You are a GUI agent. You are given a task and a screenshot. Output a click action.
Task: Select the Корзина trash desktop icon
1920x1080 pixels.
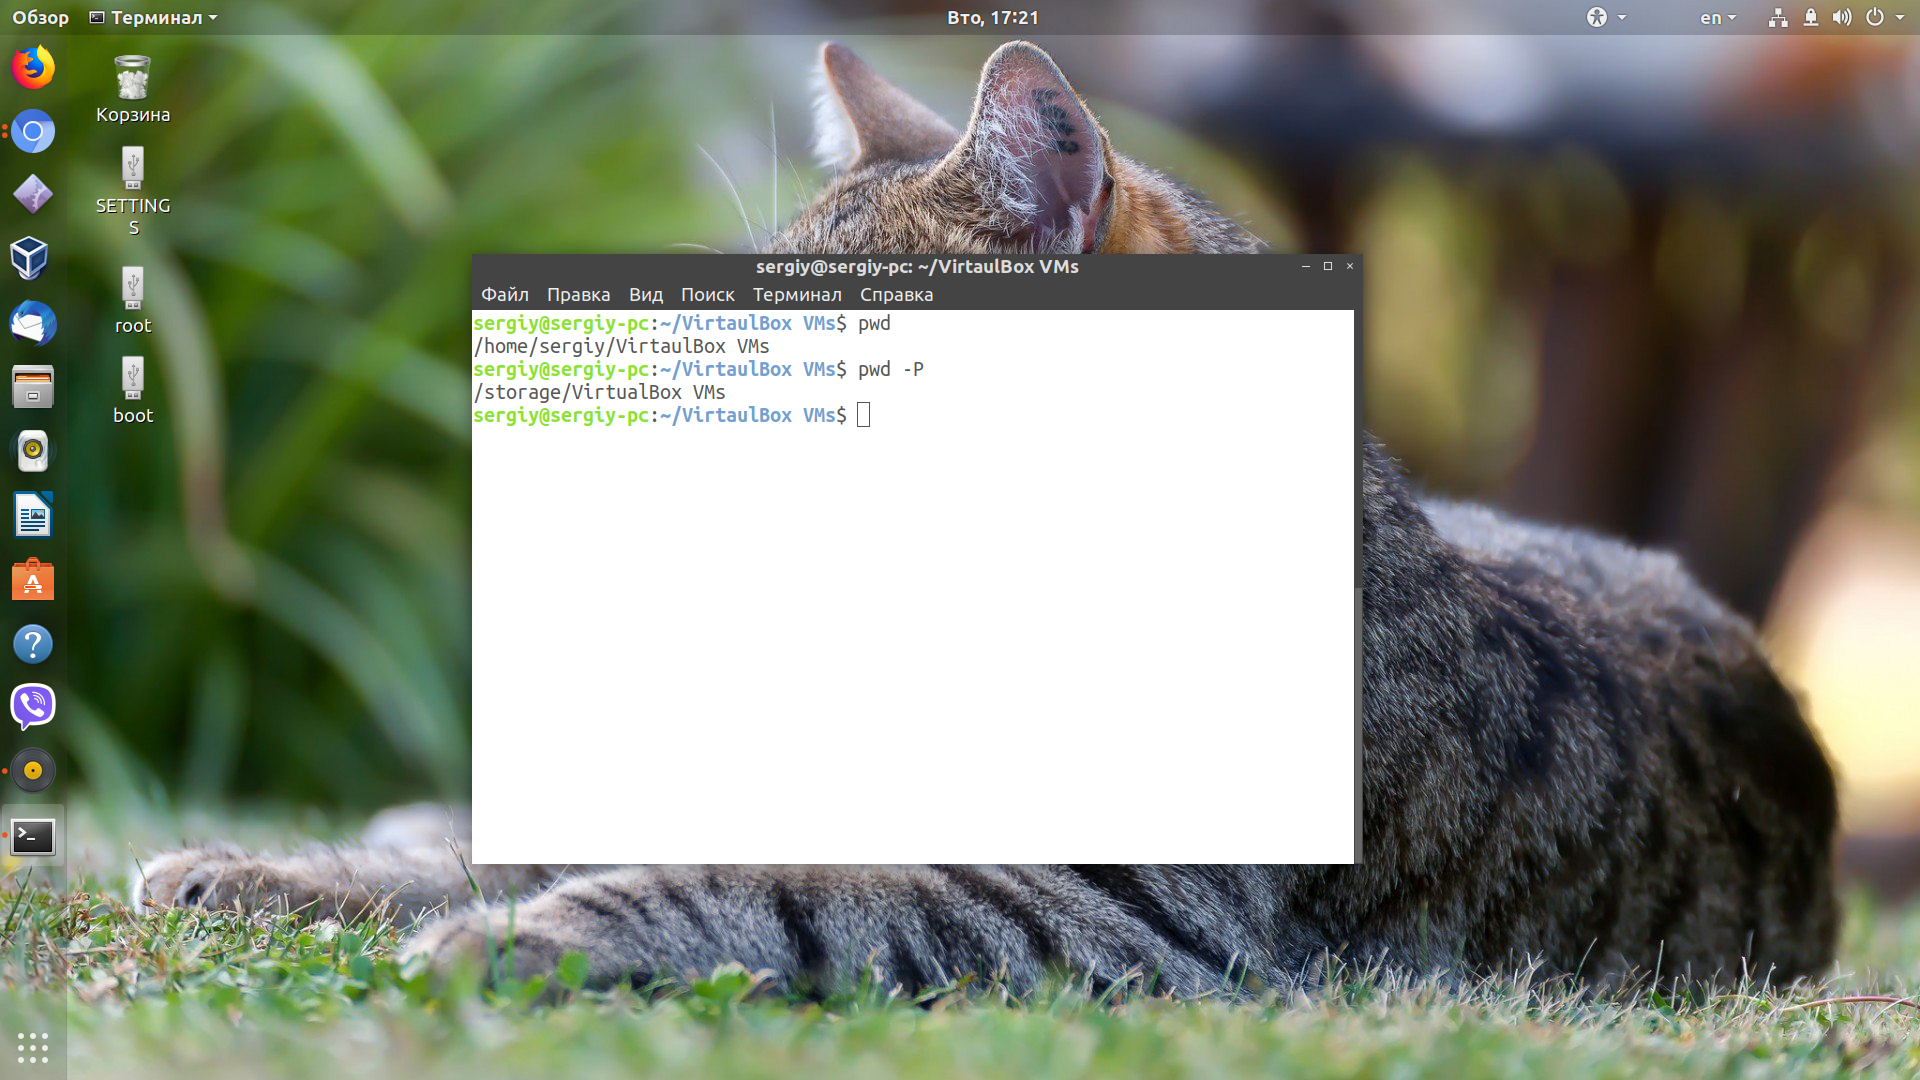pyautogui.click(x=133, y=89)
